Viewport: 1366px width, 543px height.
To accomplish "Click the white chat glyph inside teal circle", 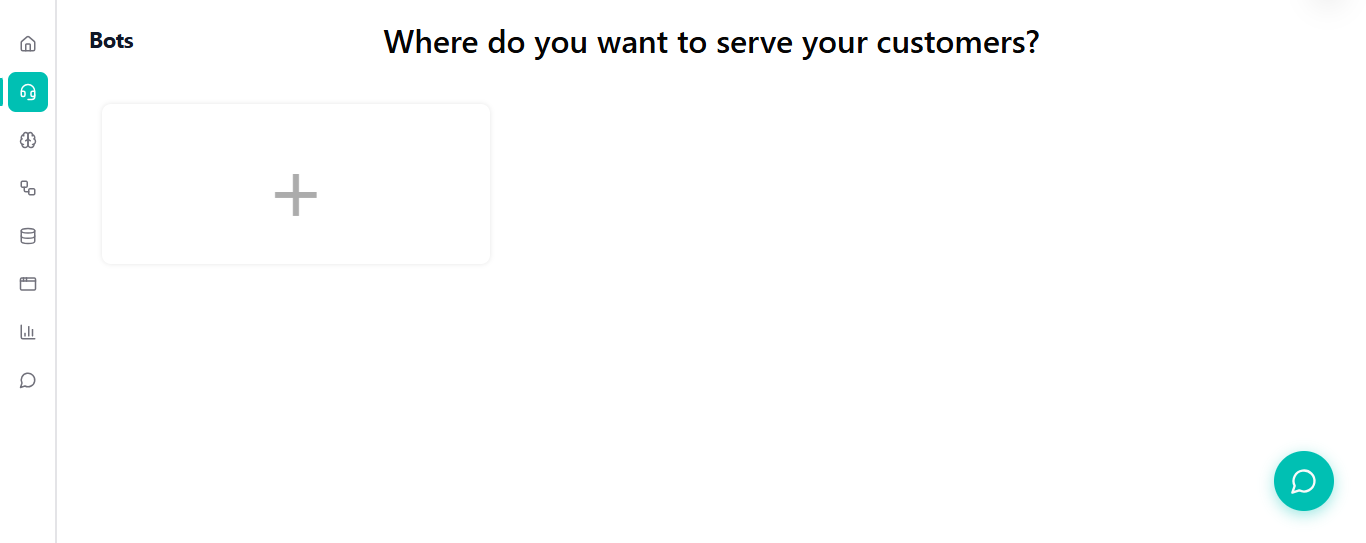I will point(1303,481).
